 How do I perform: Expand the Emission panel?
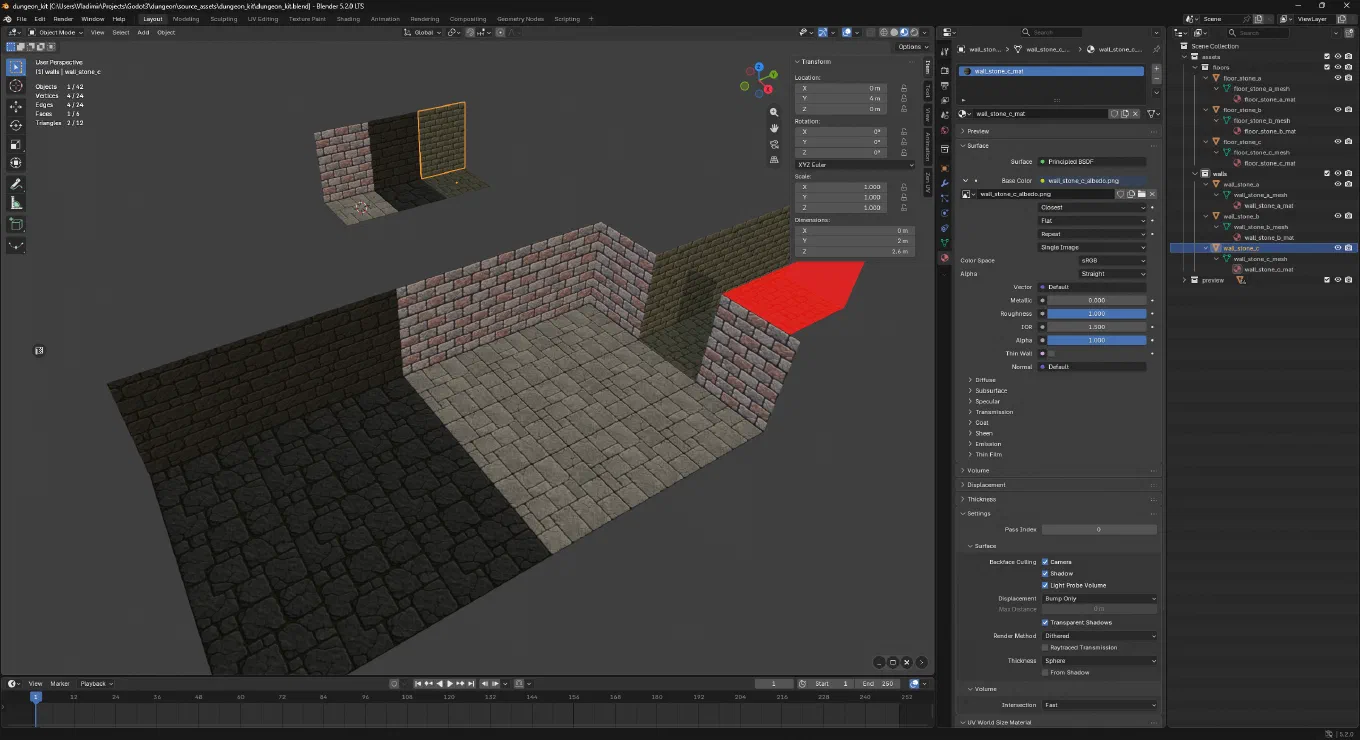987,444
